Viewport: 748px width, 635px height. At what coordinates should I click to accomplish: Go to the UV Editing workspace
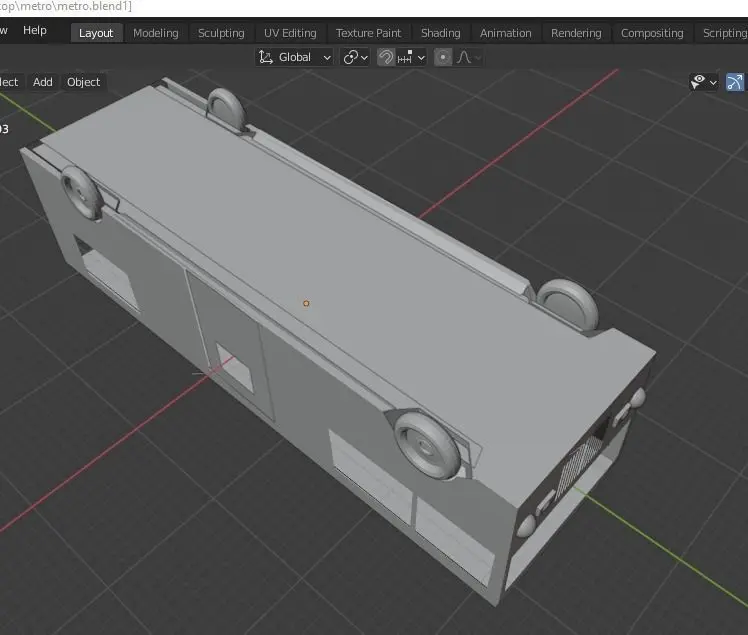(x=290, y=33)
